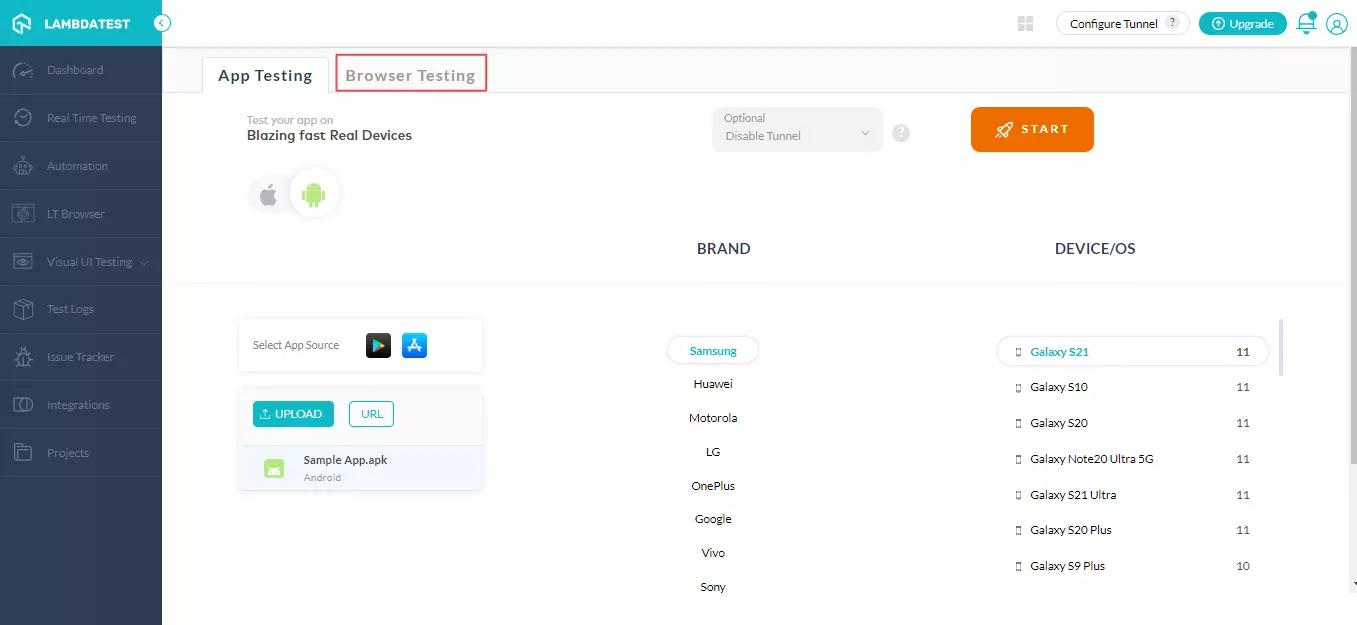Image resolution: width=1357 pixels, height=625 pixels.
Task: Open the user profile icon
Action: 1337,24
